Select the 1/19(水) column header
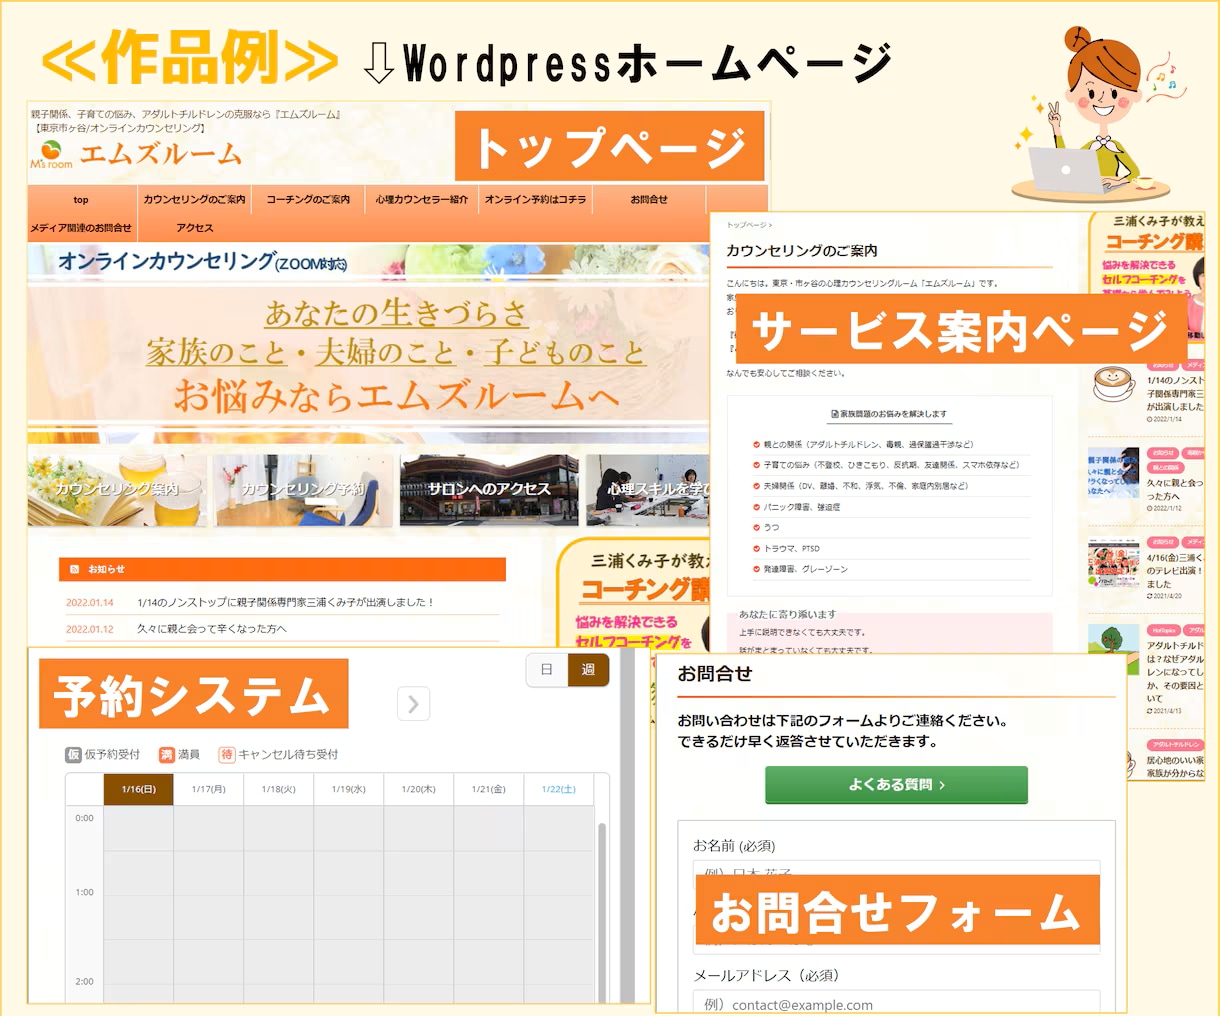 pyautogui.click(x=348, y=789)
